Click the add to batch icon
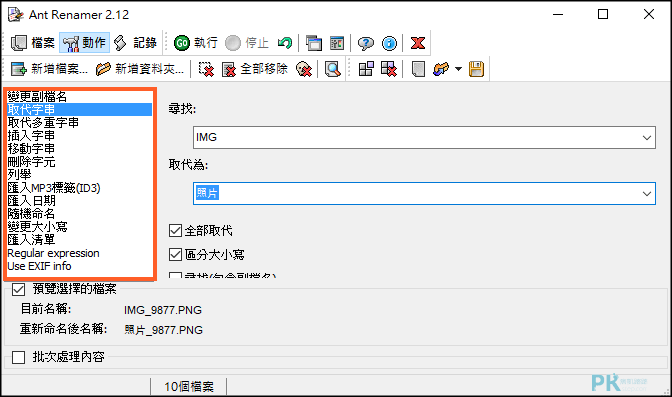 tap(366, 69)
